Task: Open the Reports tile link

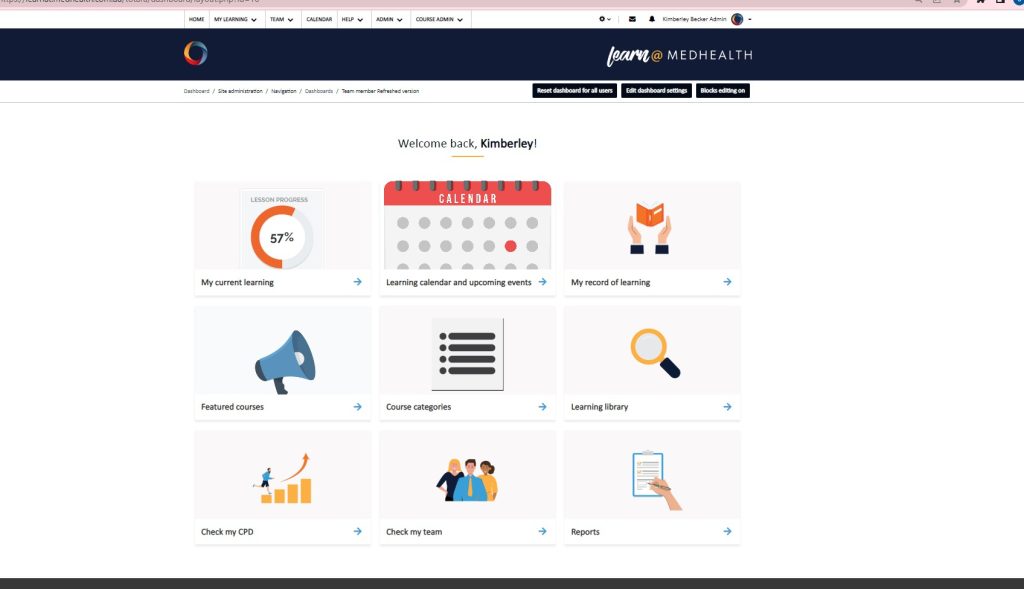Action: [585, 532]
